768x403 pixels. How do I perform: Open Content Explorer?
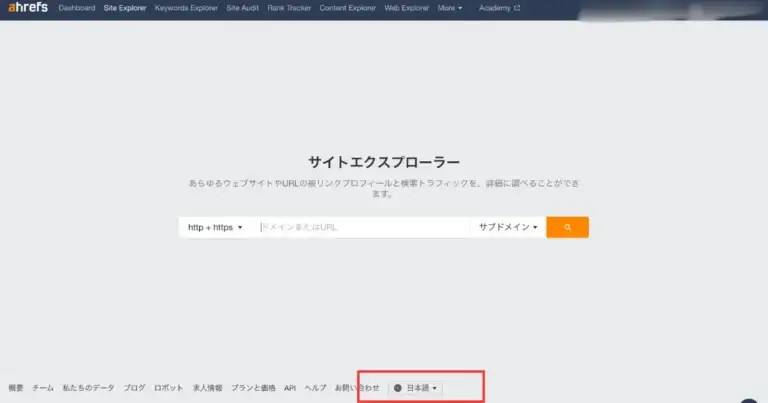[x=347, y=8]
